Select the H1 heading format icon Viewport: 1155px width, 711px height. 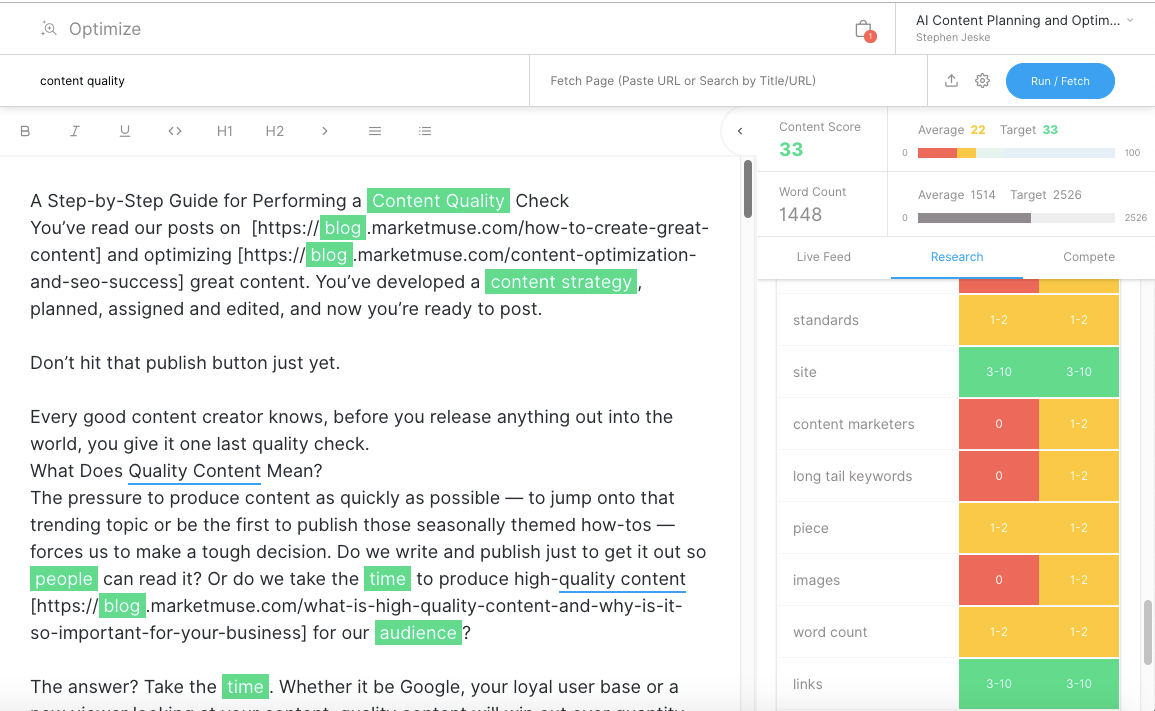pos(224,130)
